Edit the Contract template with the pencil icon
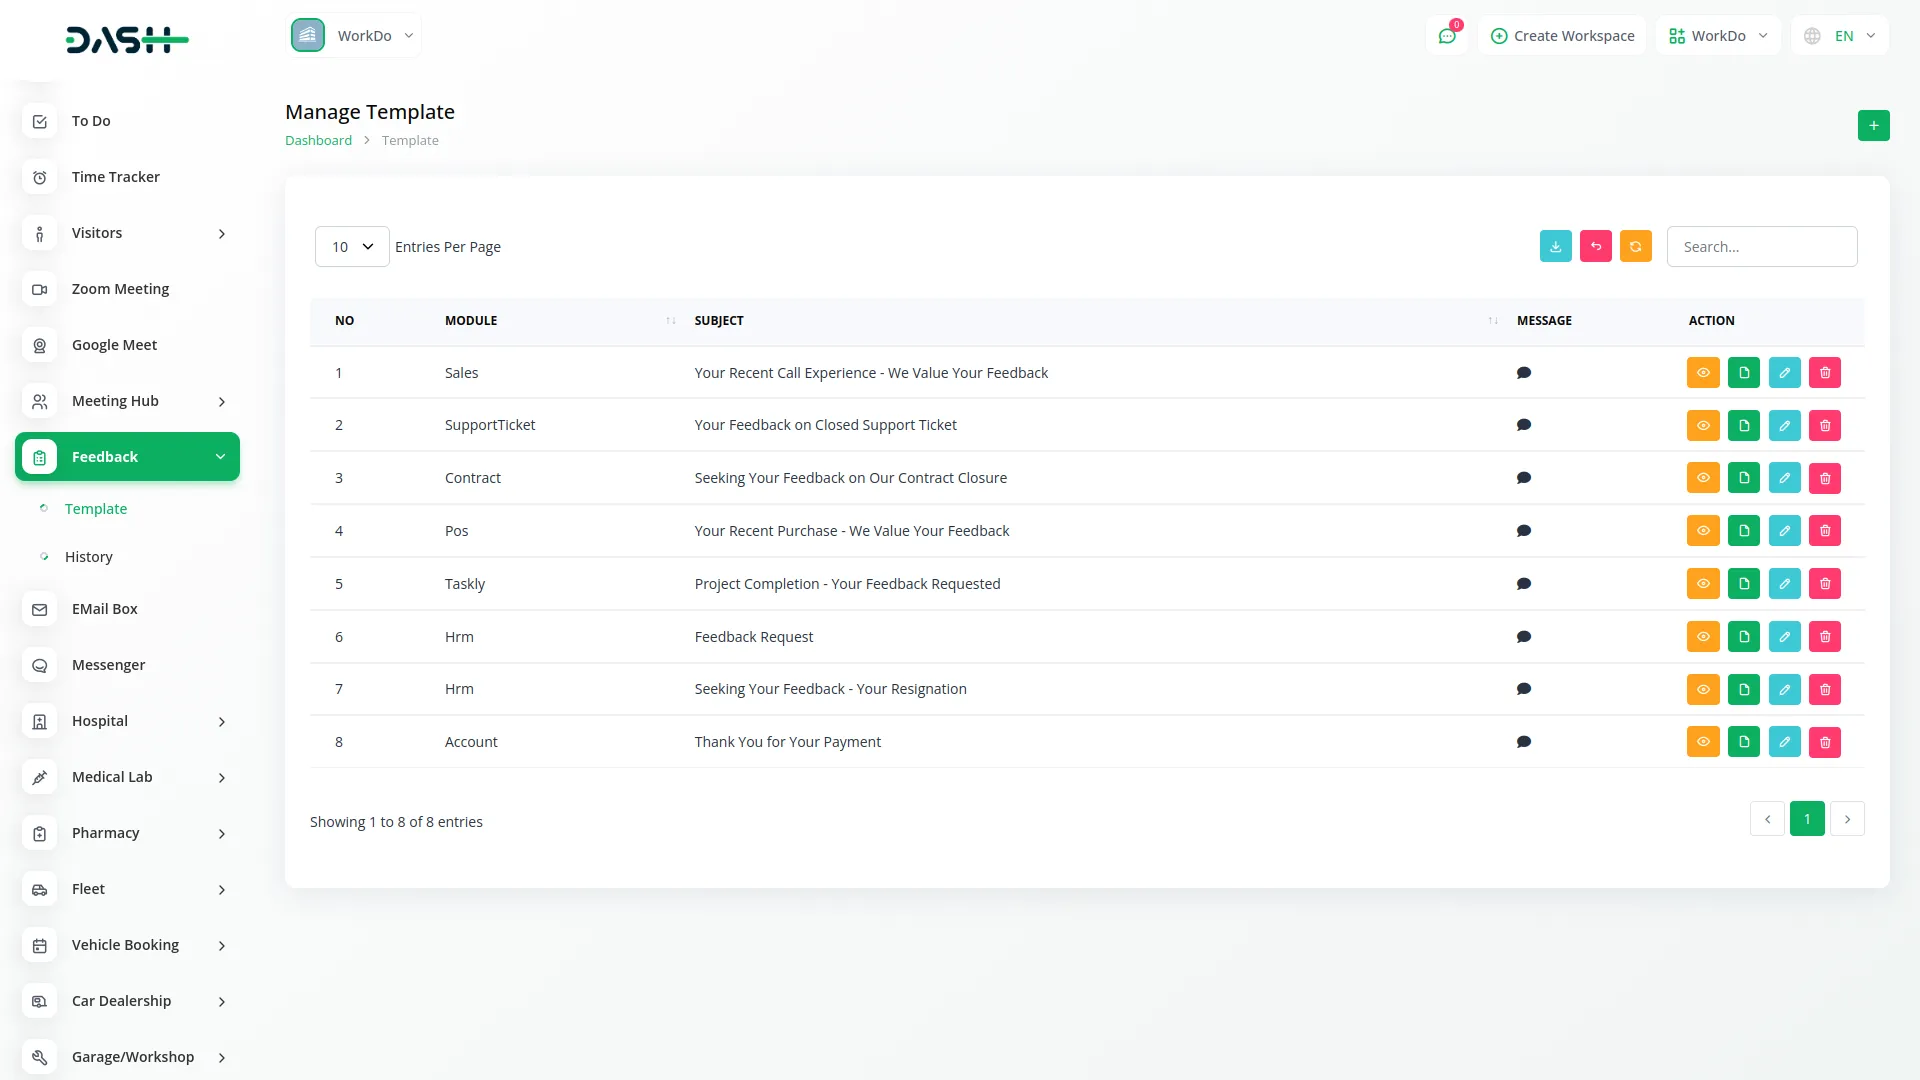The image size is (1920, 1080). (x=1784, y=477)
